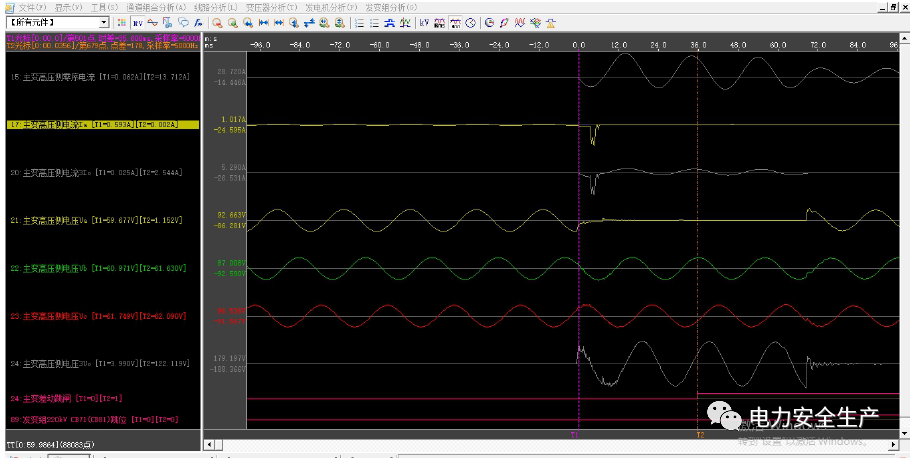Click the yellow tower icon at toolbar end
Image resolution: width=910 pixels, height=458 pixels.
tap(550, 23)
